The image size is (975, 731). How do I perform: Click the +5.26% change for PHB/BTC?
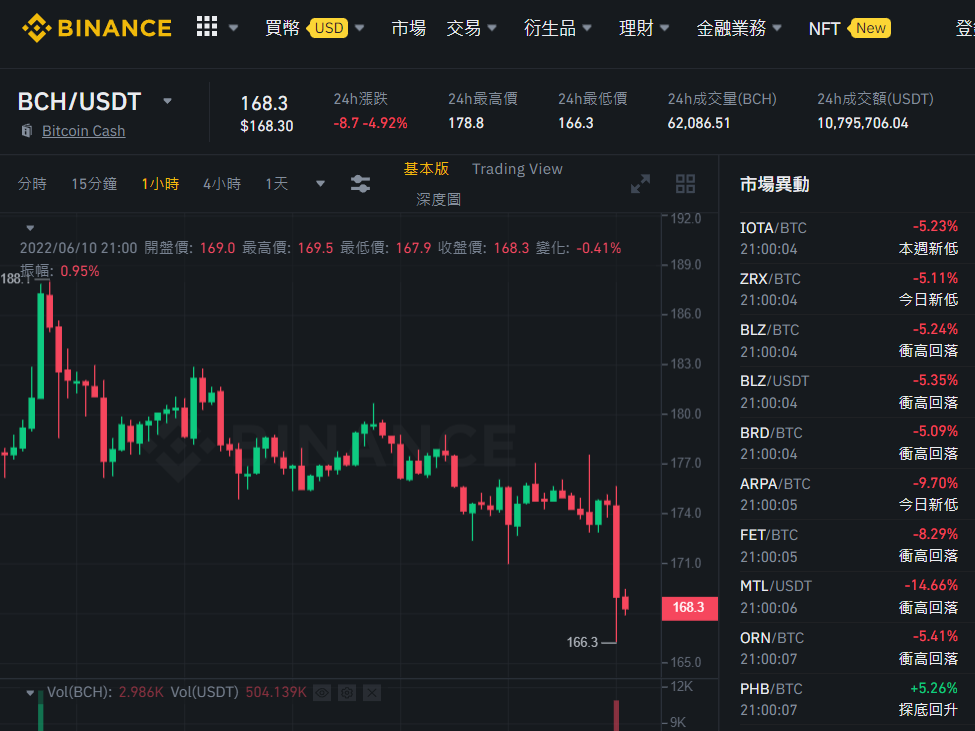pyautogui.click(x=934, y=688)
